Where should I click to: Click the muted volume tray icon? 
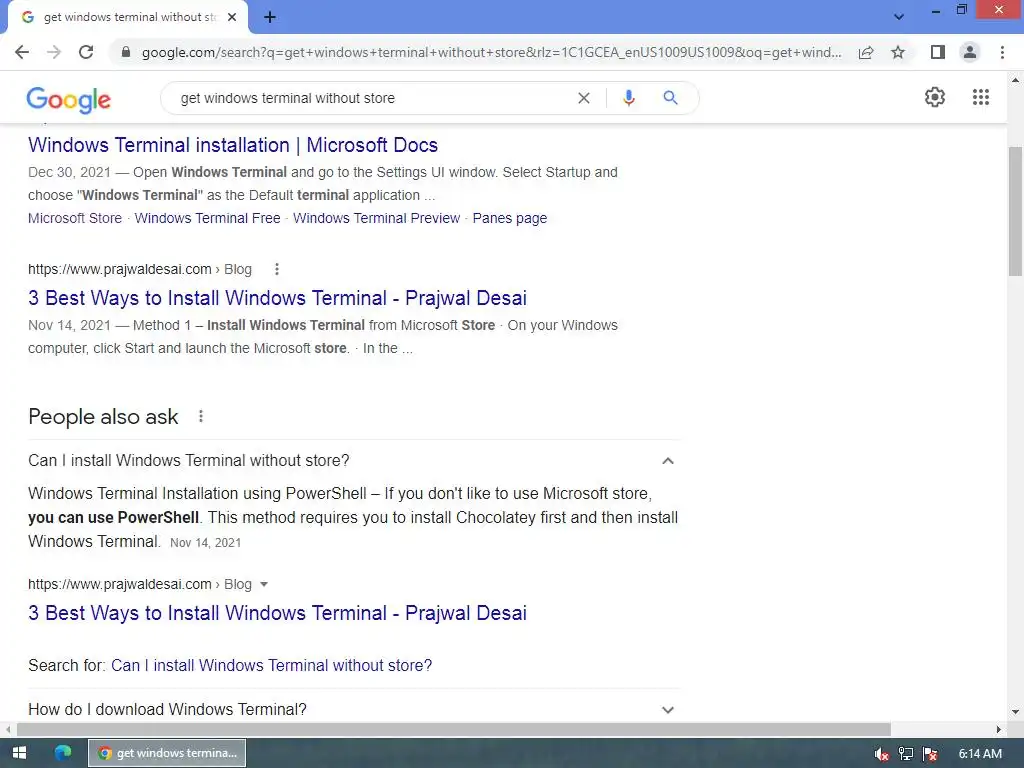click(x=882, y=754)
